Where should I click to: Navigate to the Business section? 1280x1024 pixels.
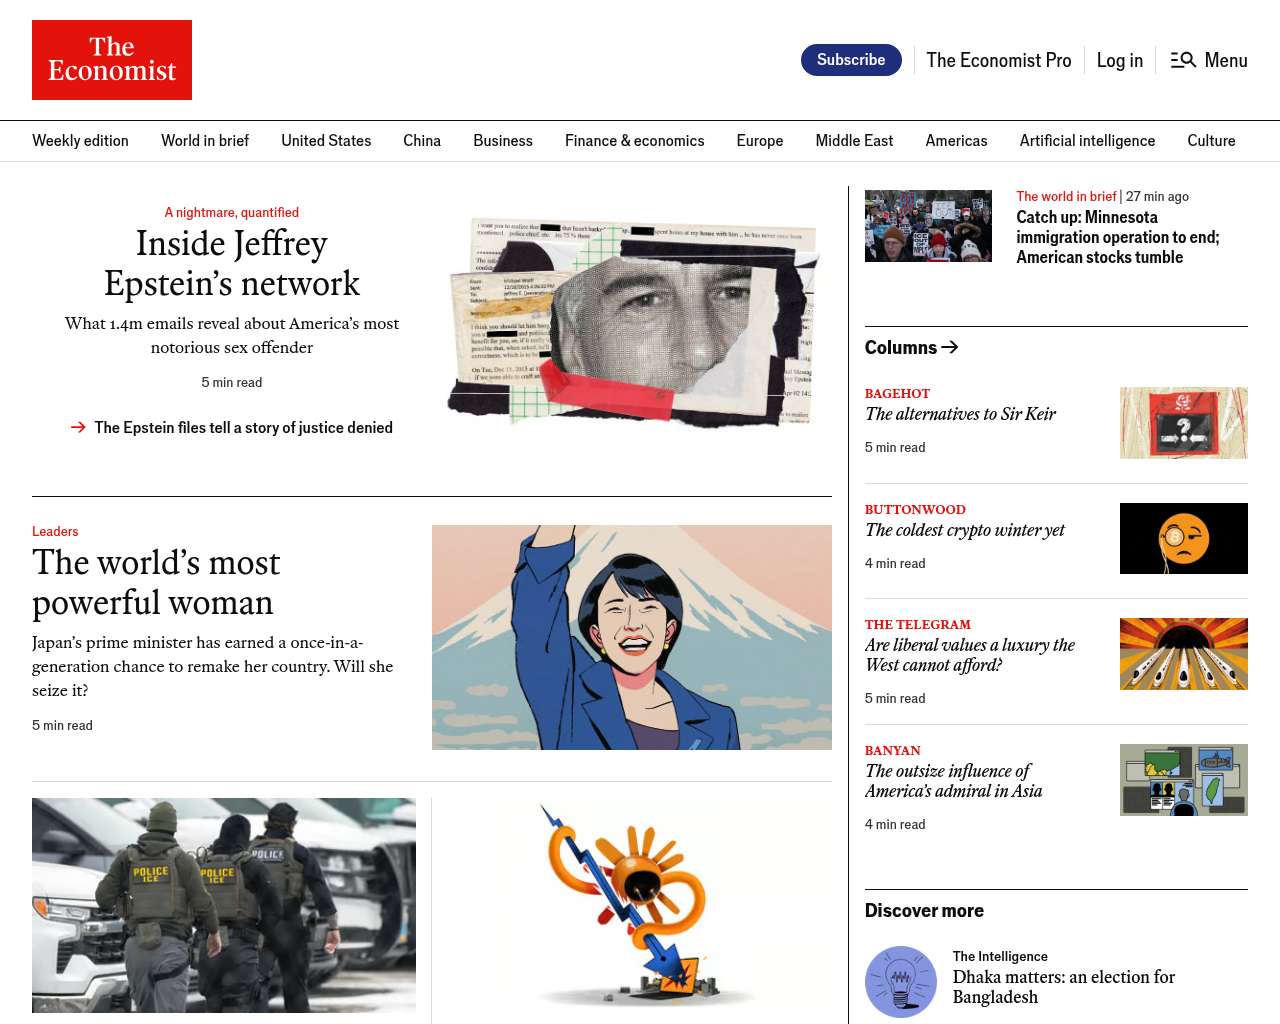pyautogui.click(x=503, y=141)
